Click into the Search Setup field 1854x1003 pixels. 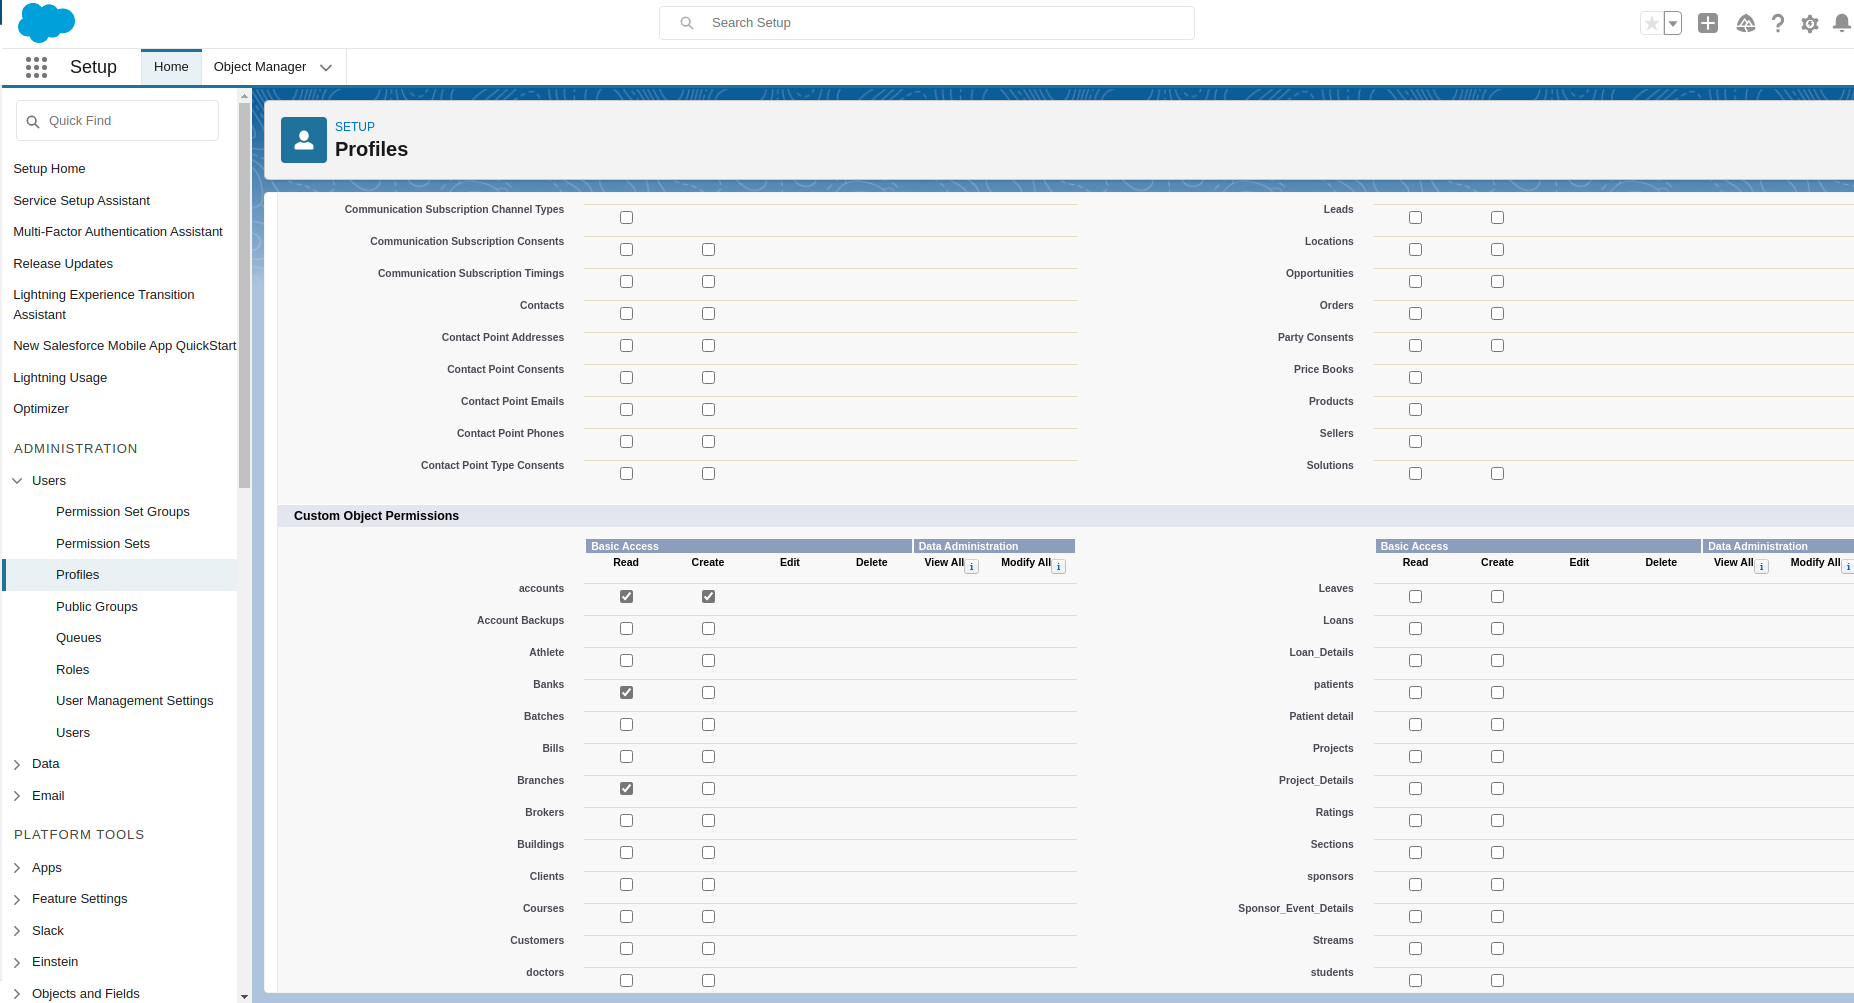point(927,23)
